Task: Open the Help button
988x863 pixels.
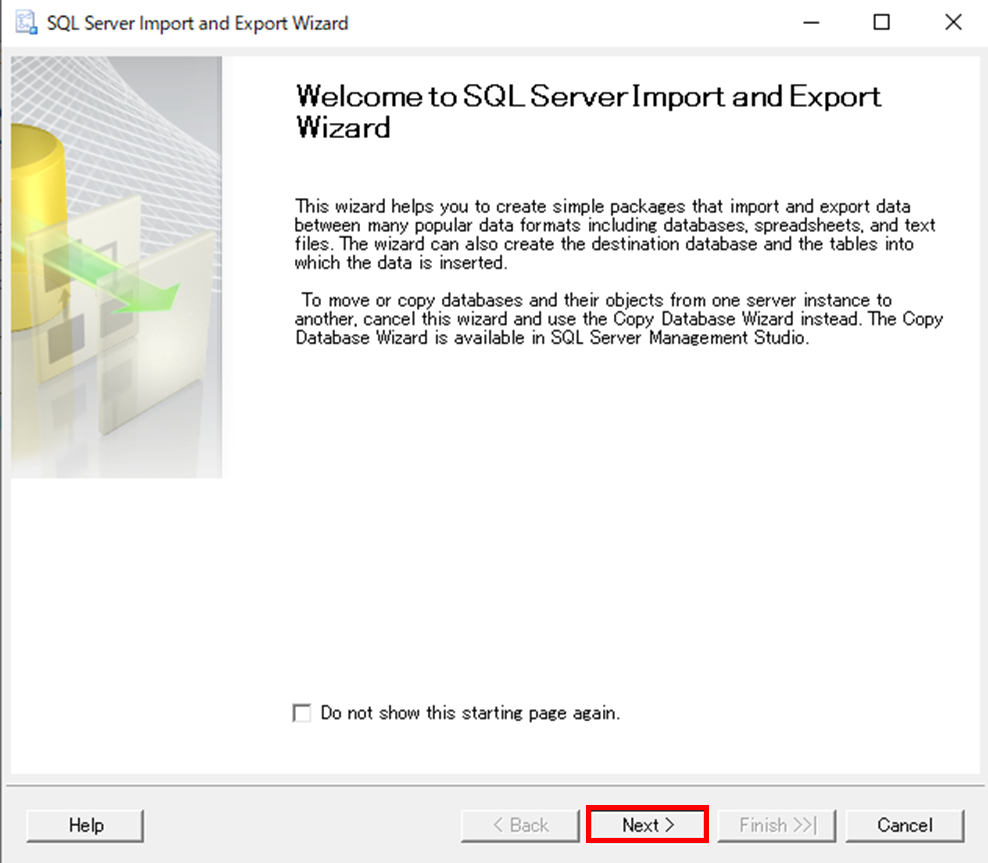Action: 86,825
